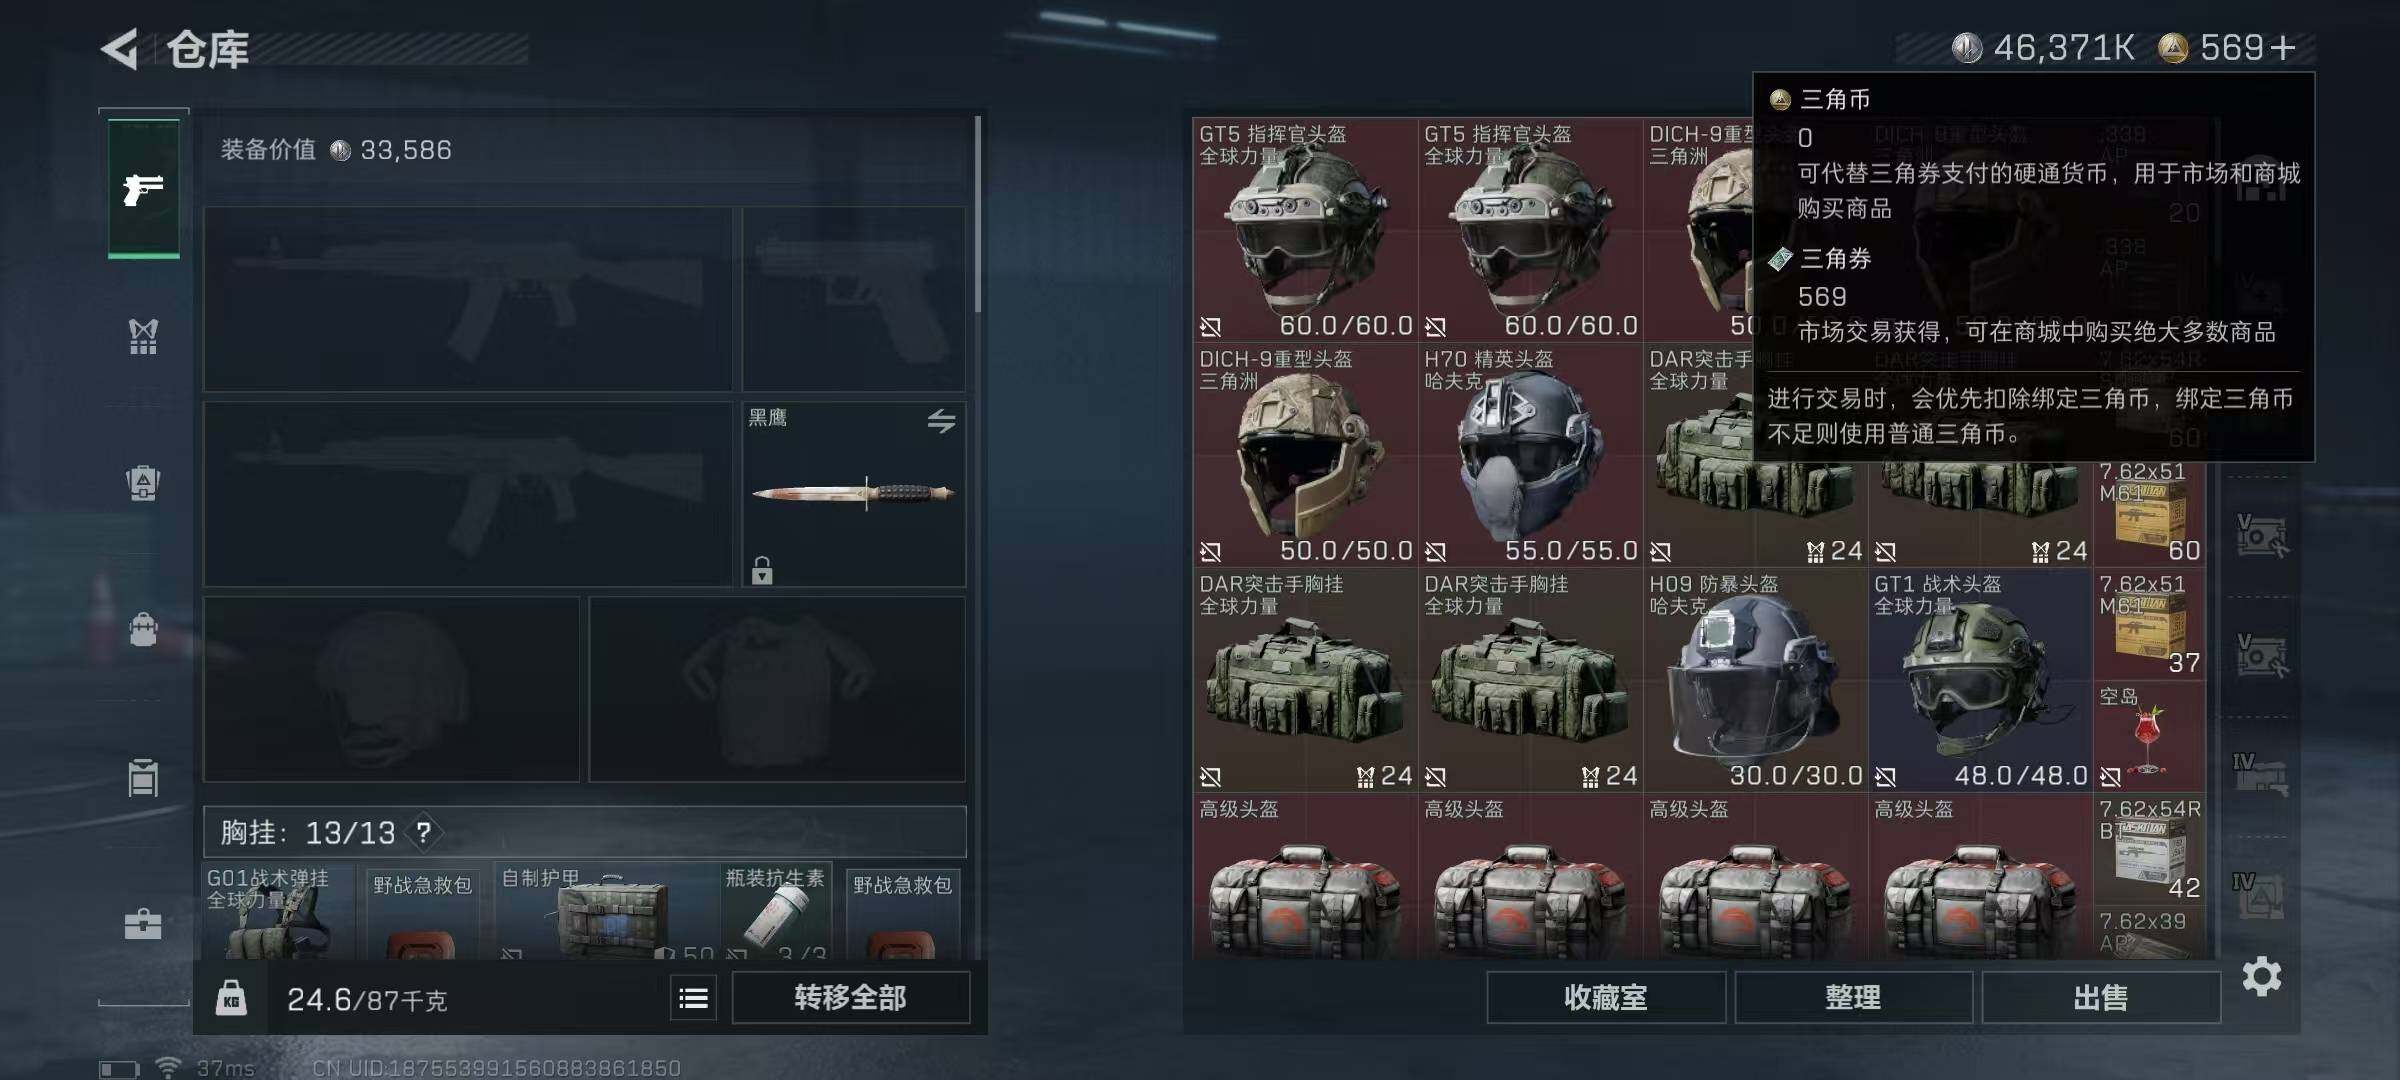This screenshot has width=2400, height=1080.
Task: Toggle the lock on the knife slot
Action: click(762, 570)
